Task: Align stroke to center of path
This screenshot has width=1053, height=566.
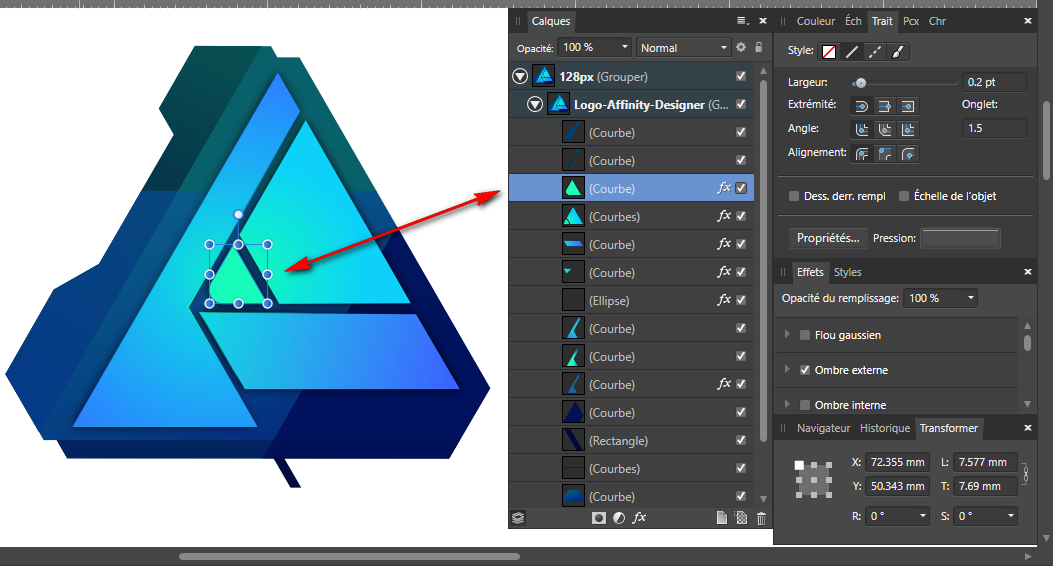Action: pos(862,154)
